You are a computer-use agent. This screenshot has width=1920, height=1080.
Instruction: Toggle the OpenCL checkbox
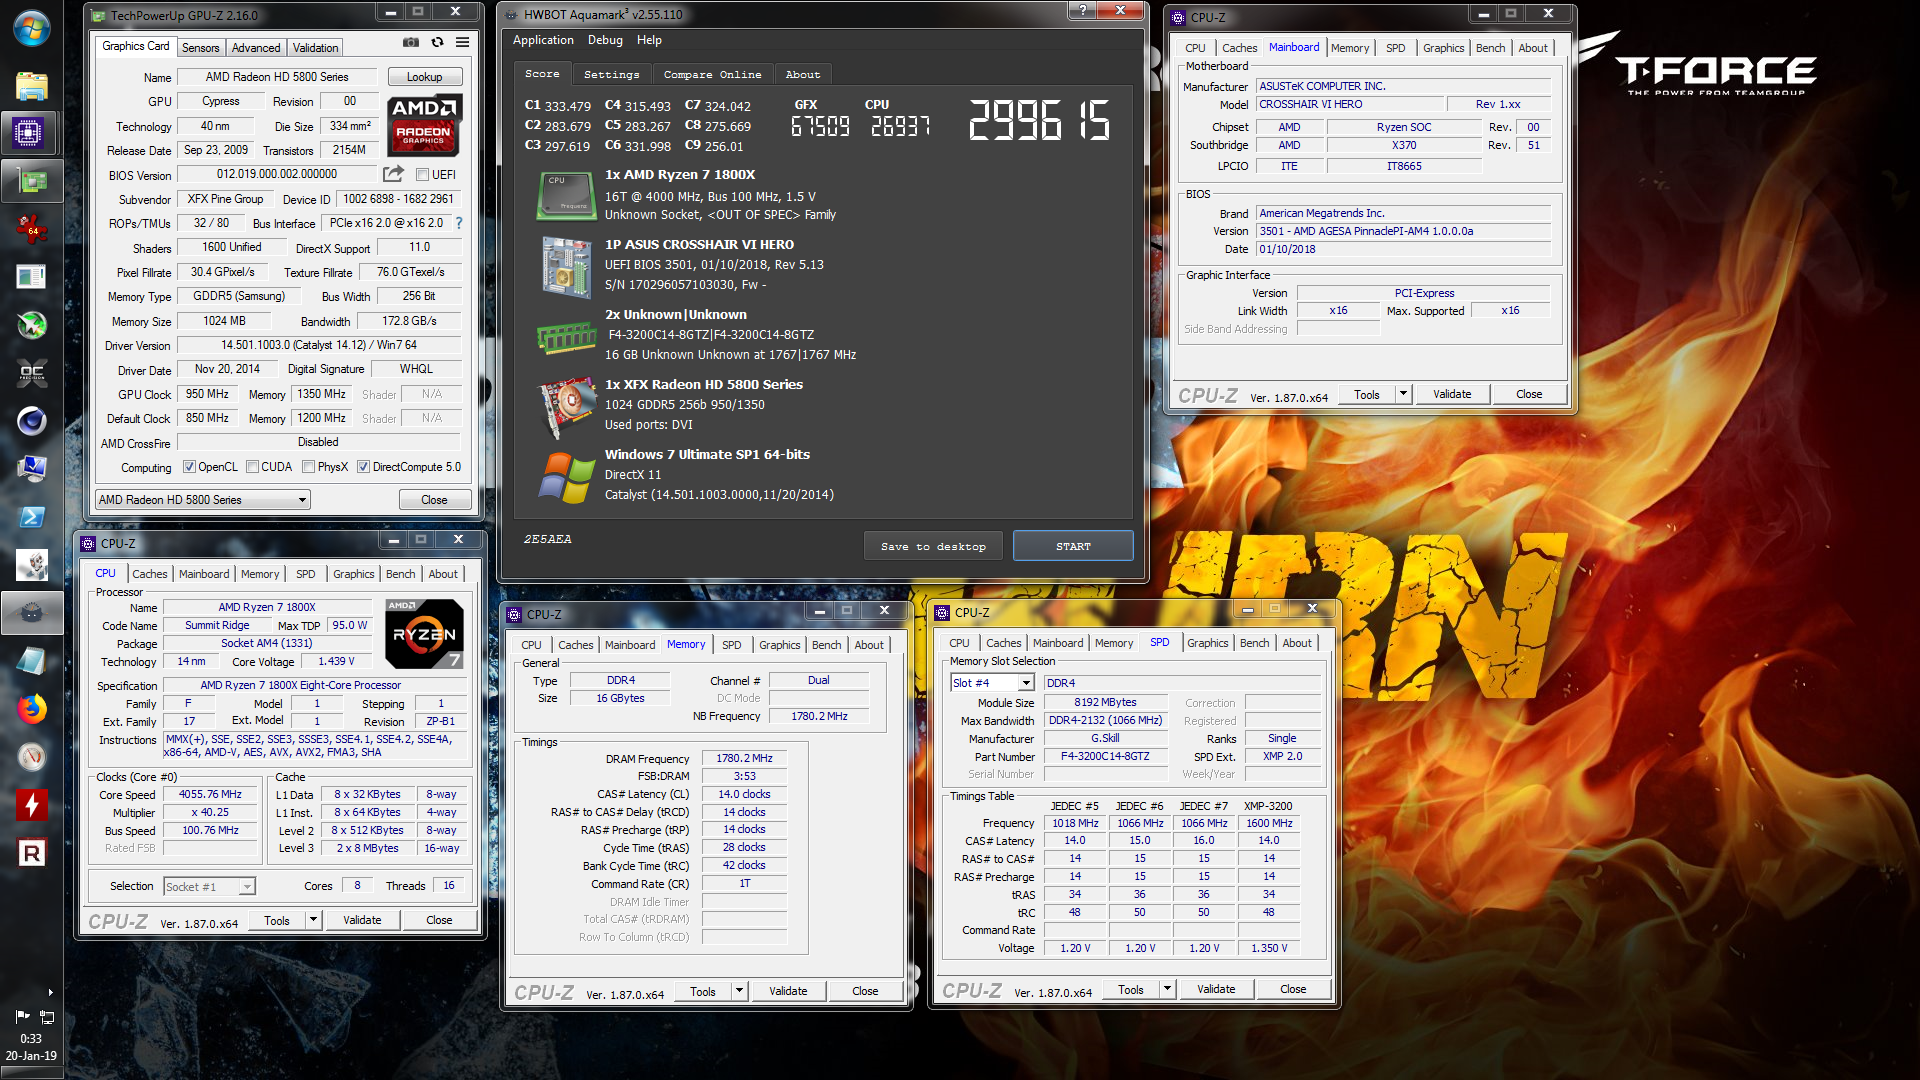[x=189, y=467]
